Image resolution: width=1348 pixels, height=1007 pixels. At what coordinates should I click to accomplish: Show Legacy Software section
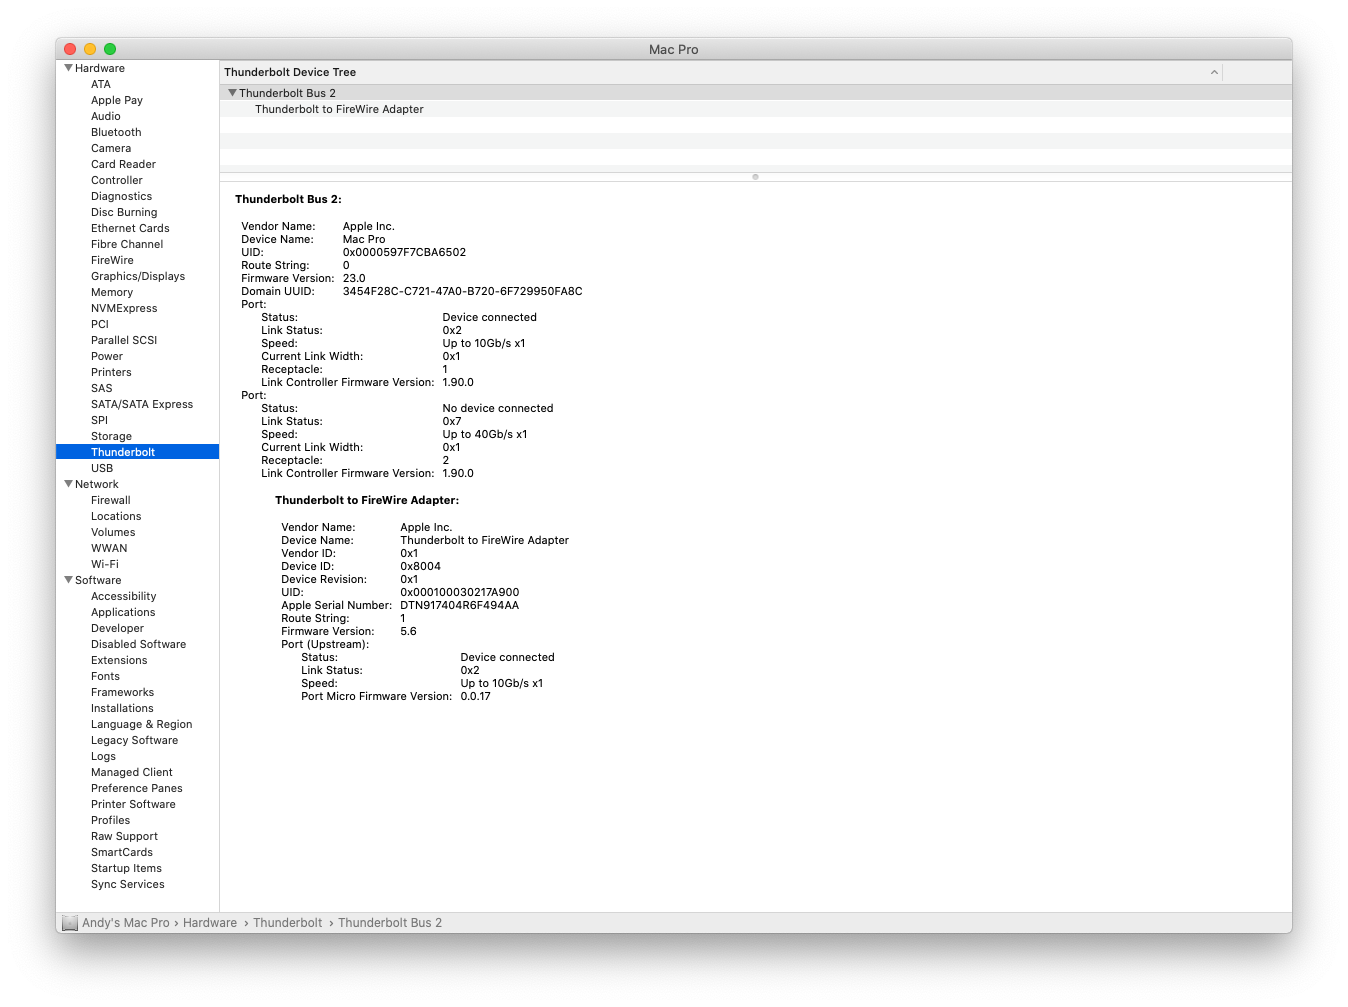tap(134, 740)
